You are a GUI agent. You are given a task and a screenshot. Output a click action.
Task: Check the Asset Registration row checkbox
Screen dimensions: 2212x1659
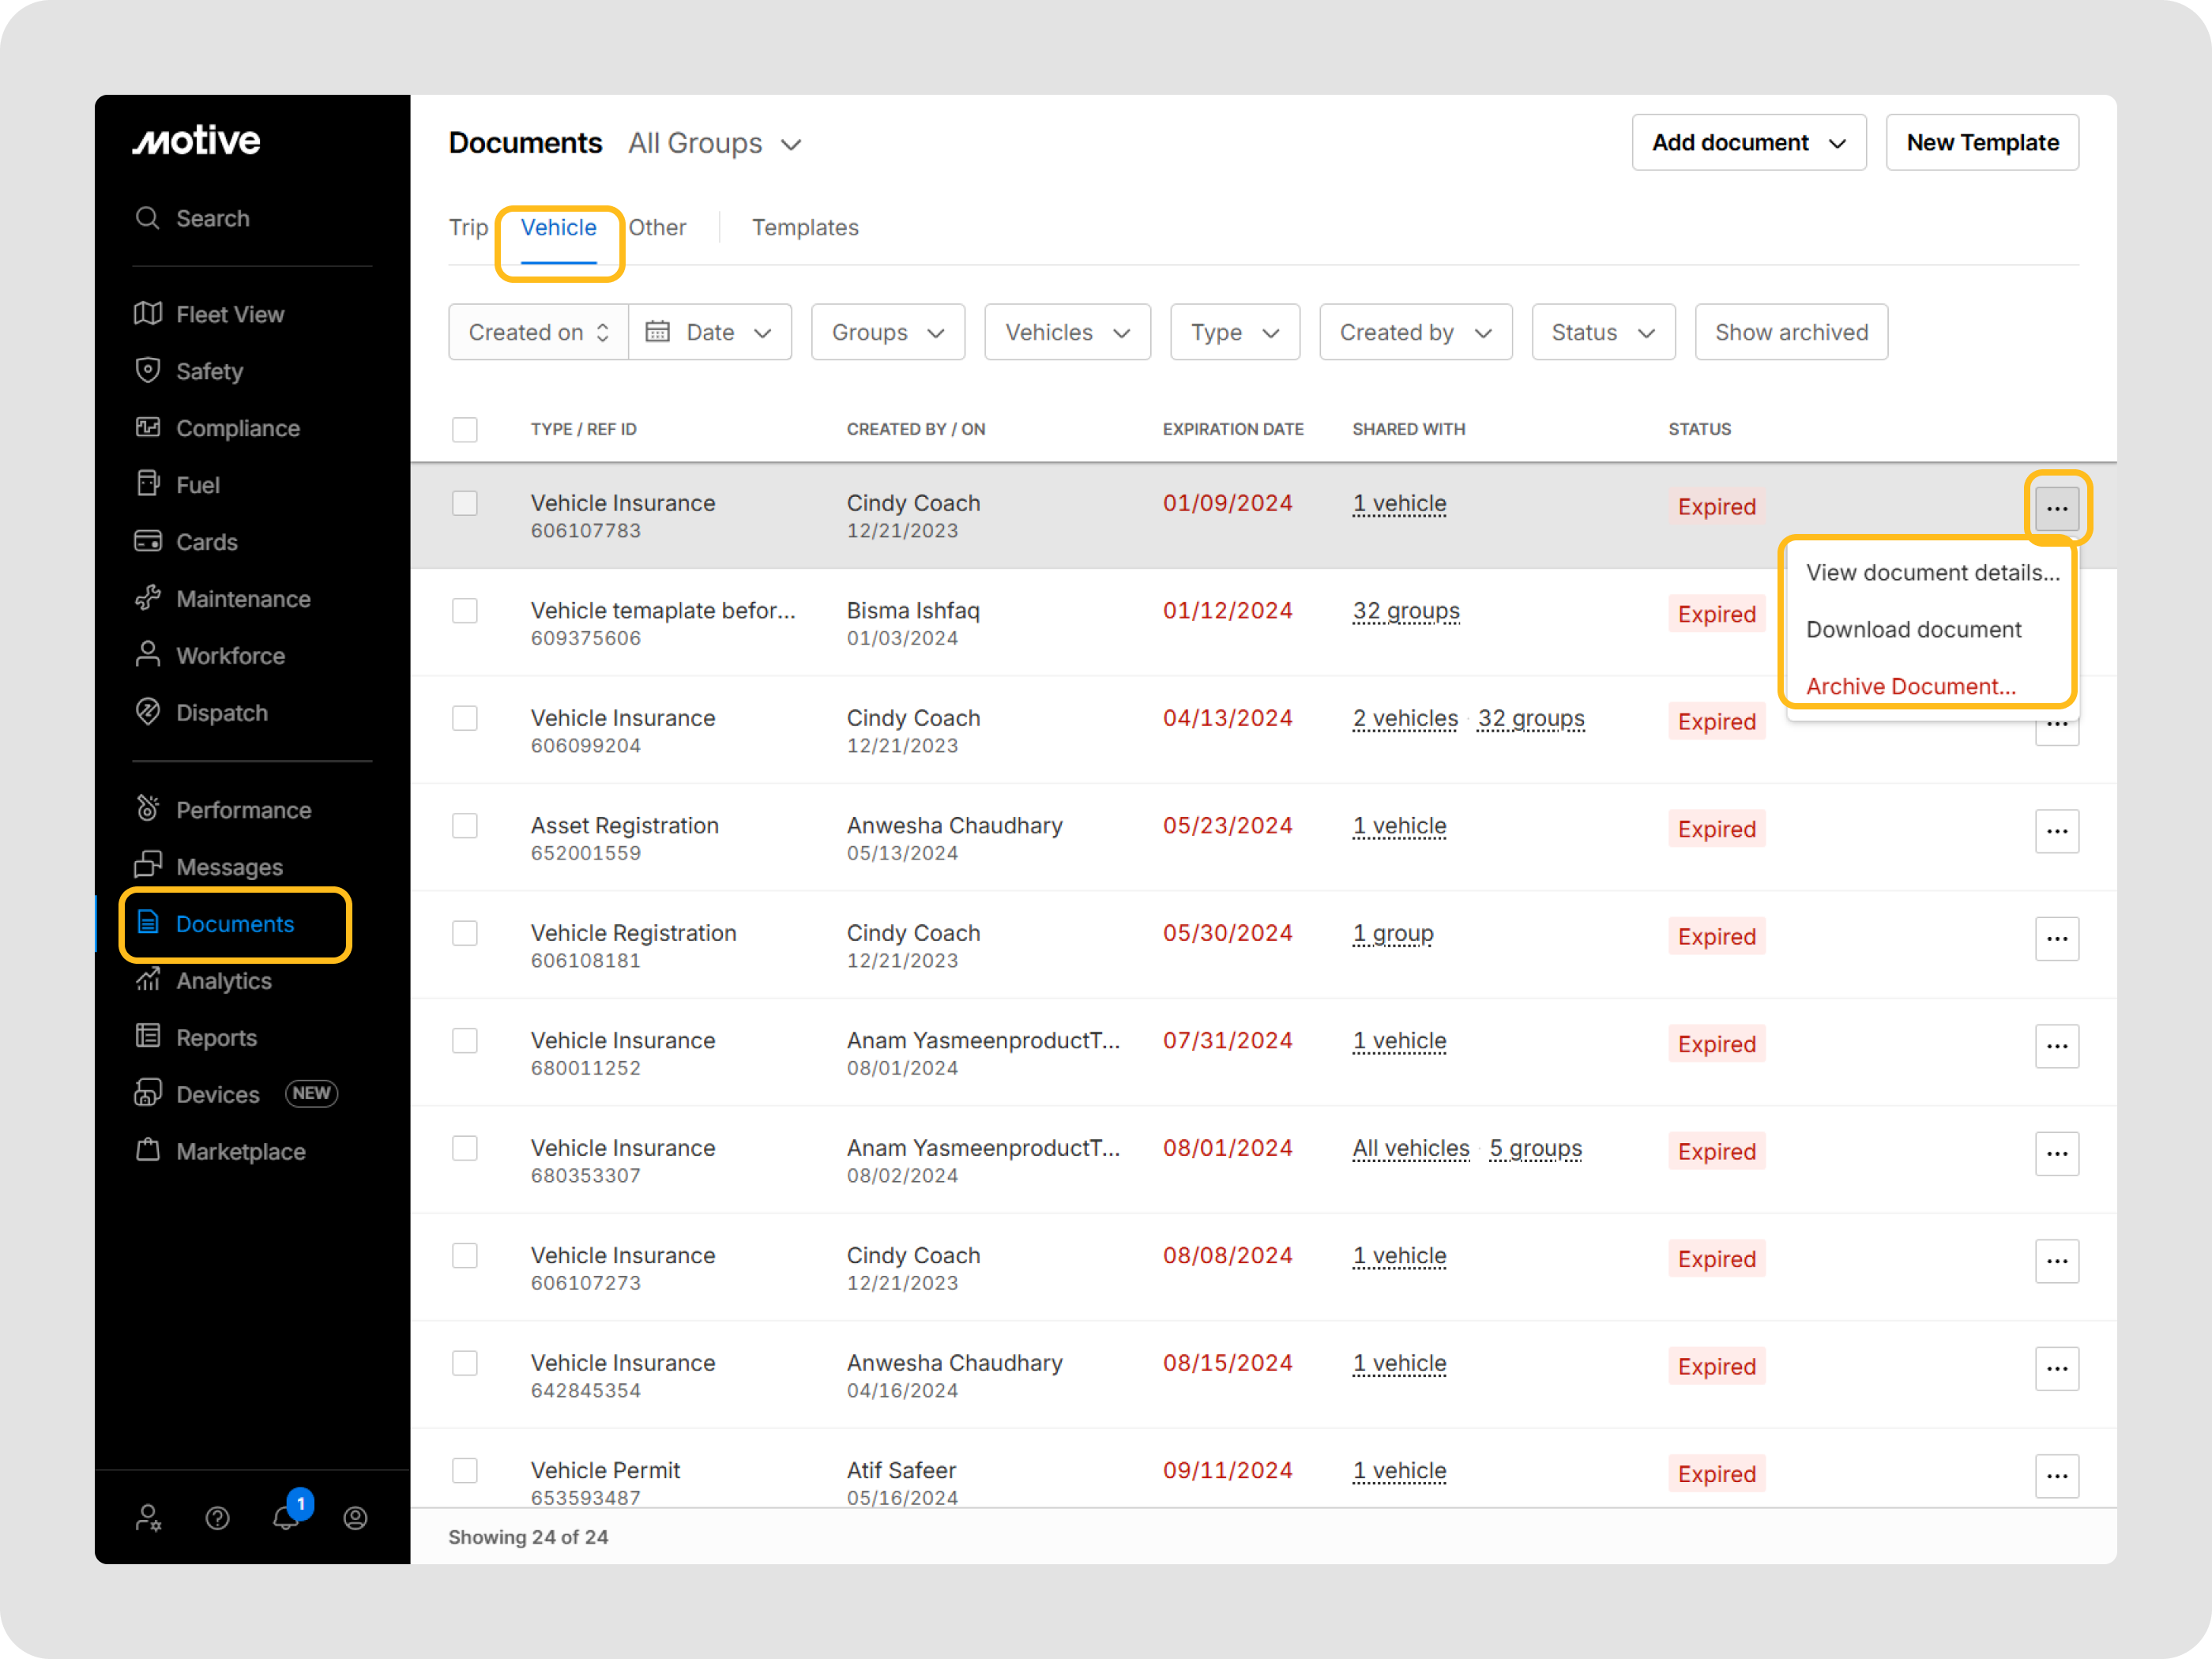pyautogui.click(x=465, y=826)
